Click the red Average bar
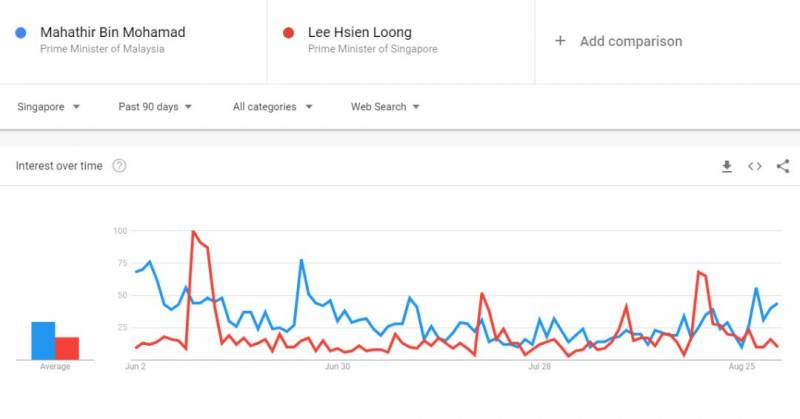800x419 pixels. click(x=67, y=348)
